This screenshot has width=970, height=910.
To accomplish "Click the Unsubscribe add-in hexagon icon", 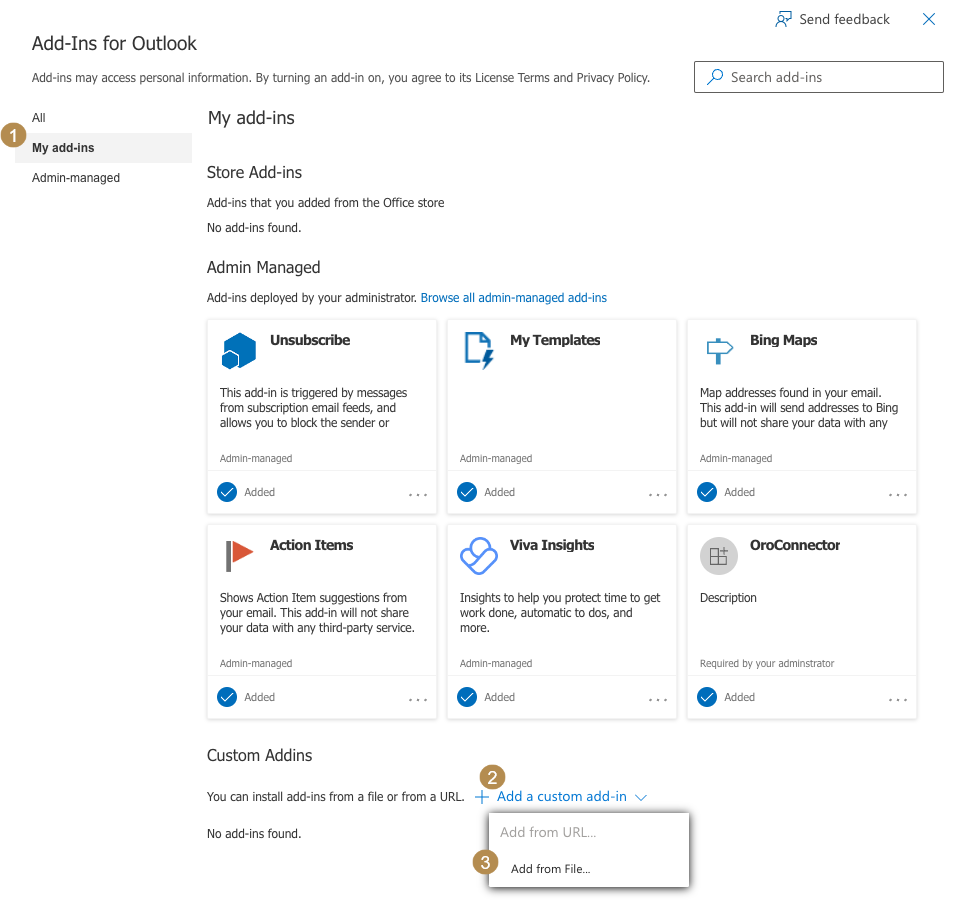I will tap(239, 350).
